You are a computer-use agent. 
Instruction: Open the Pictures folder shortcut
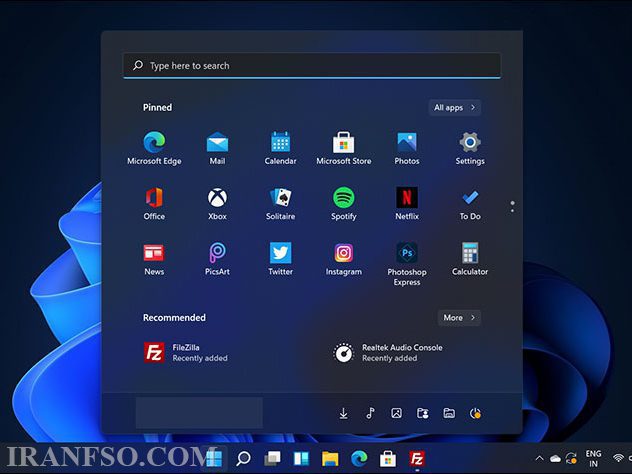(x=396, y=413)
